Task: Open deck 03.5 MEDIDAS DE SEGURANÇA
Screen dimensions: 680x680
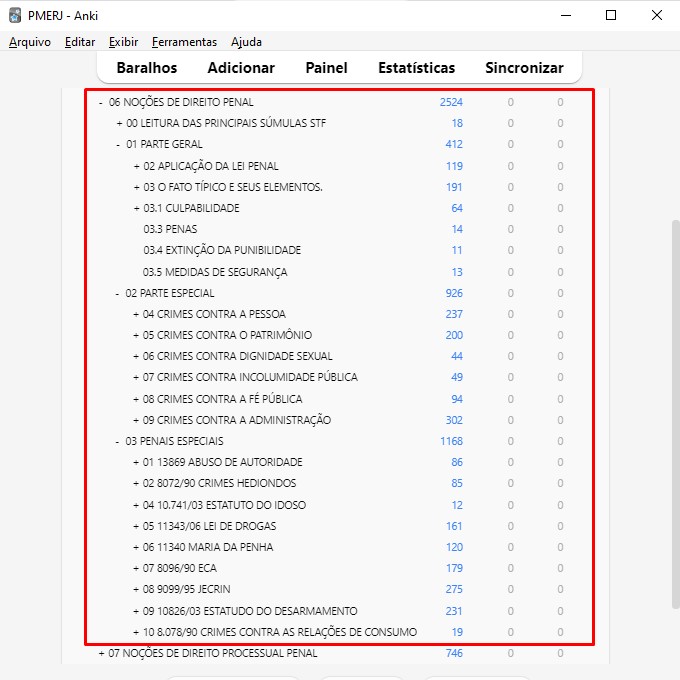Action: tap(215, 272)
